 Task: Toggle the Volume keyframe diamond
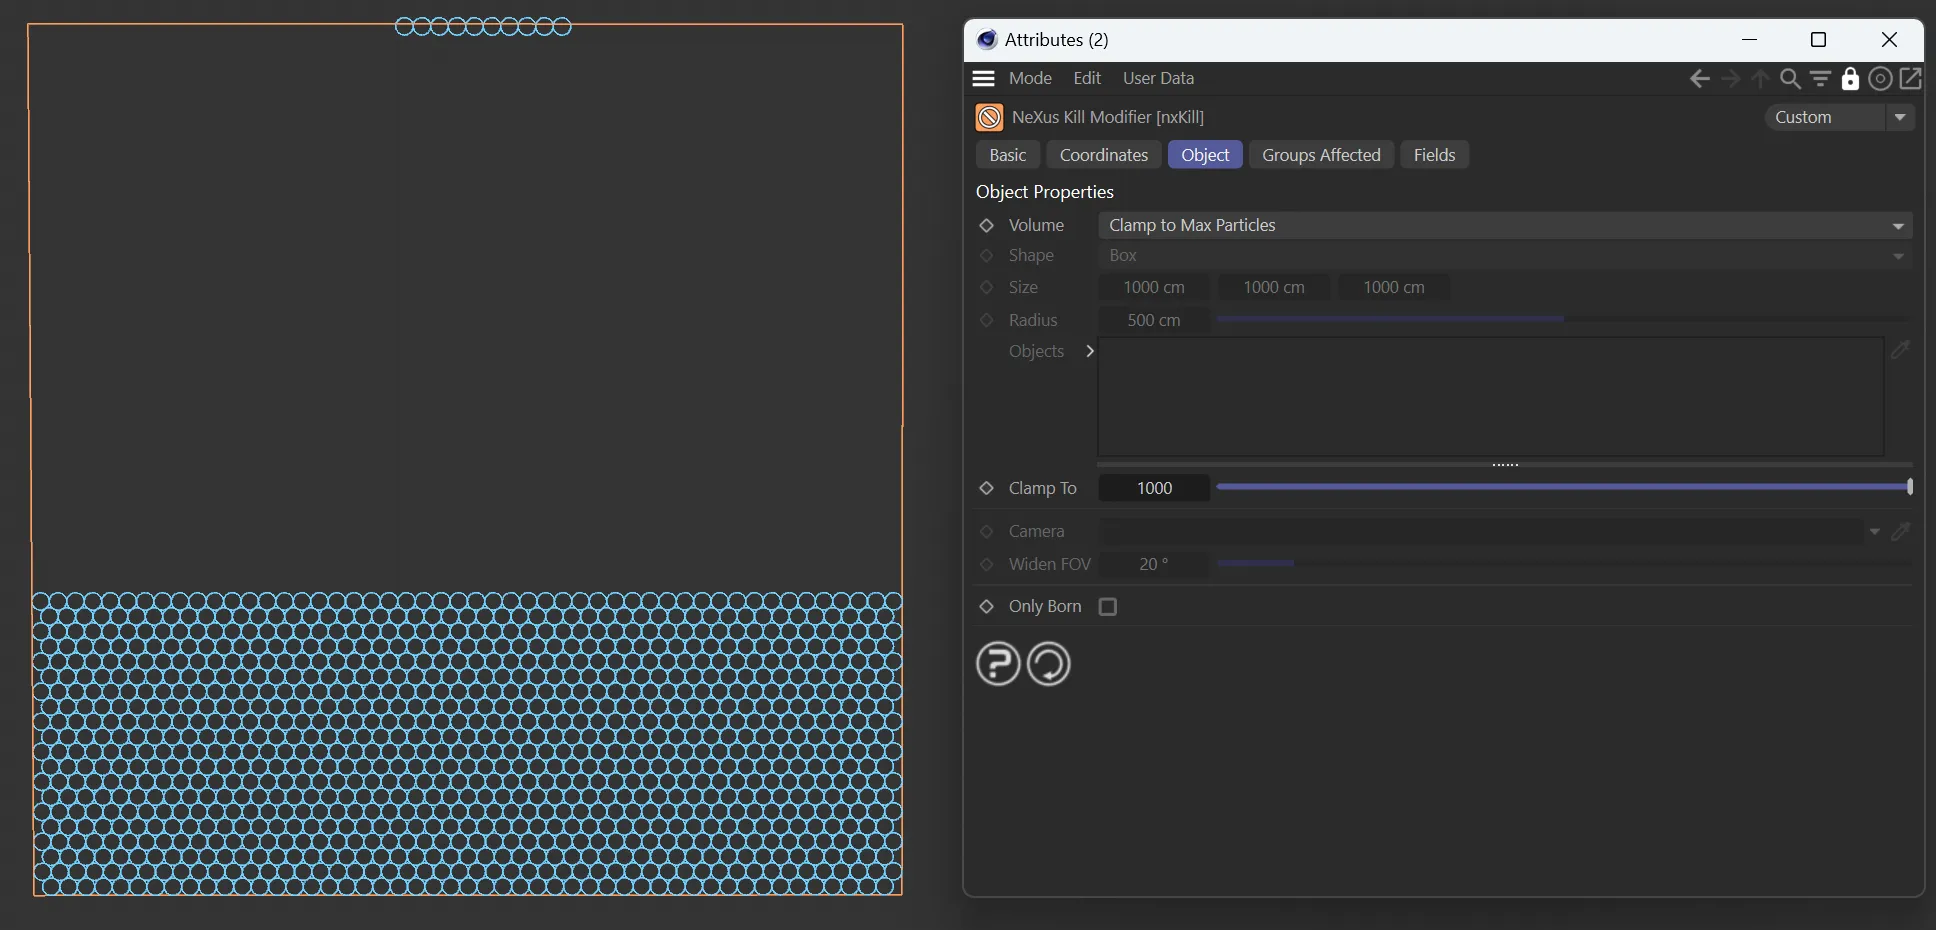point(986,226)
